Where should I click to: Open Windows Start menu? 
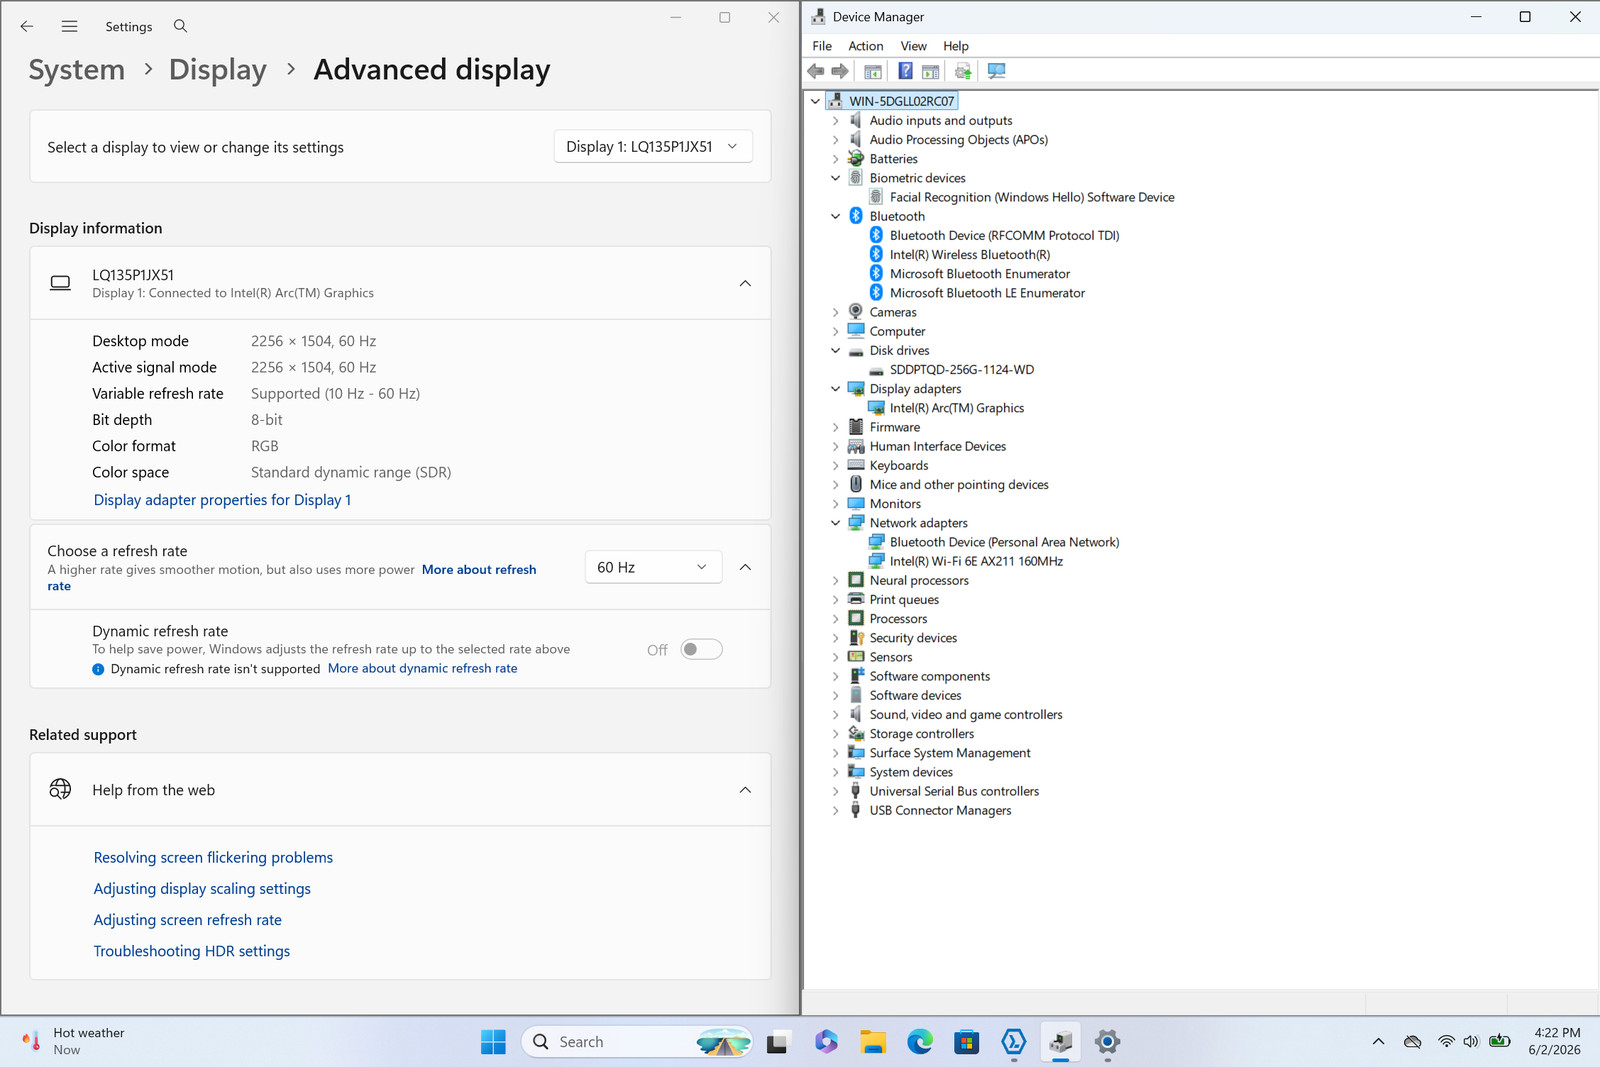click(493, 1042)
